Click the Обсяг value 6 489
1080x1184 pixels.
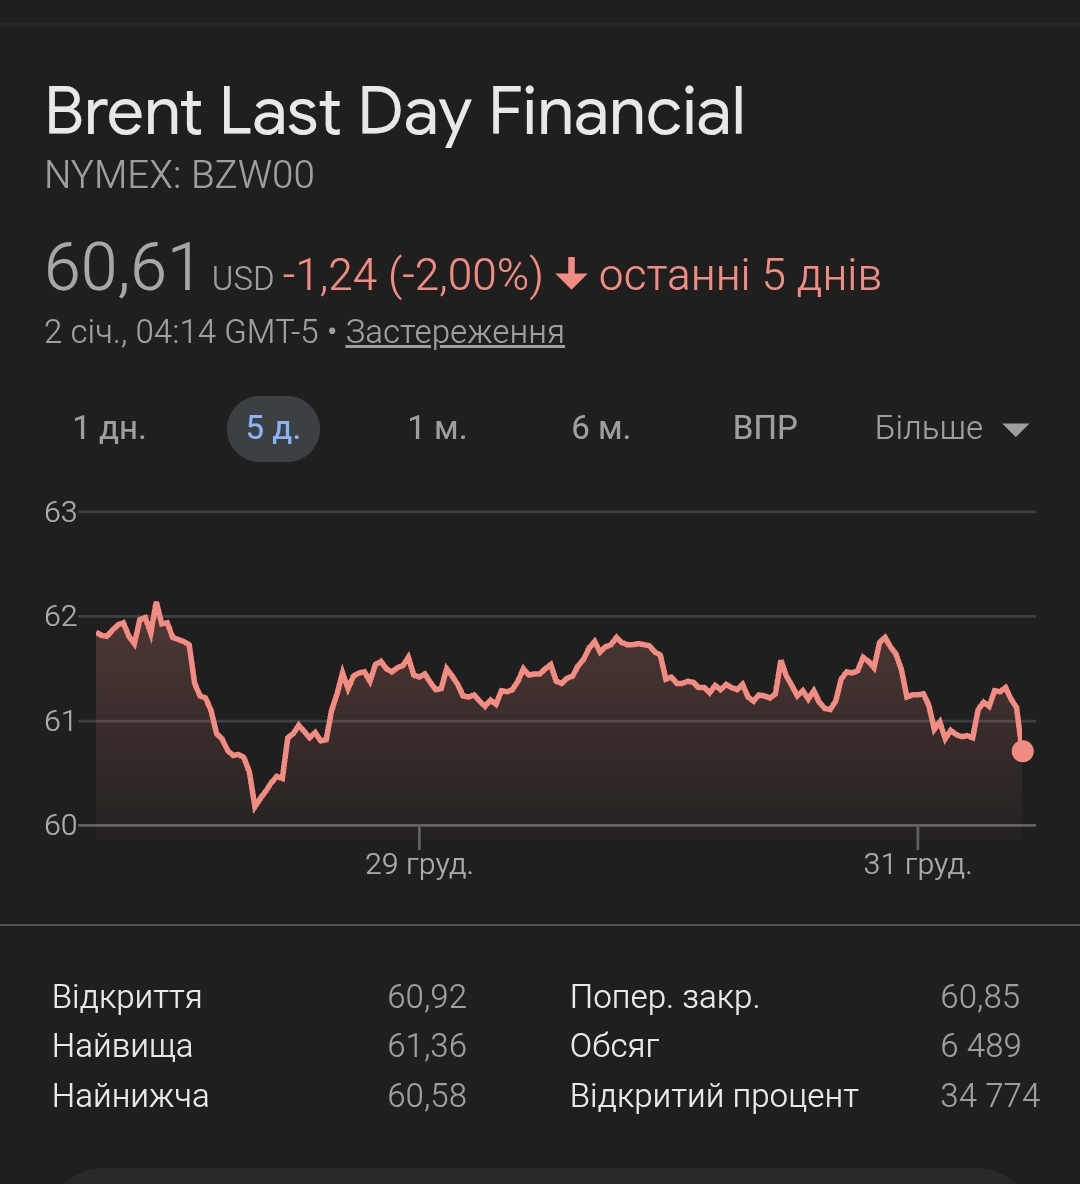pyautogui.click(x=980, y=1046)
